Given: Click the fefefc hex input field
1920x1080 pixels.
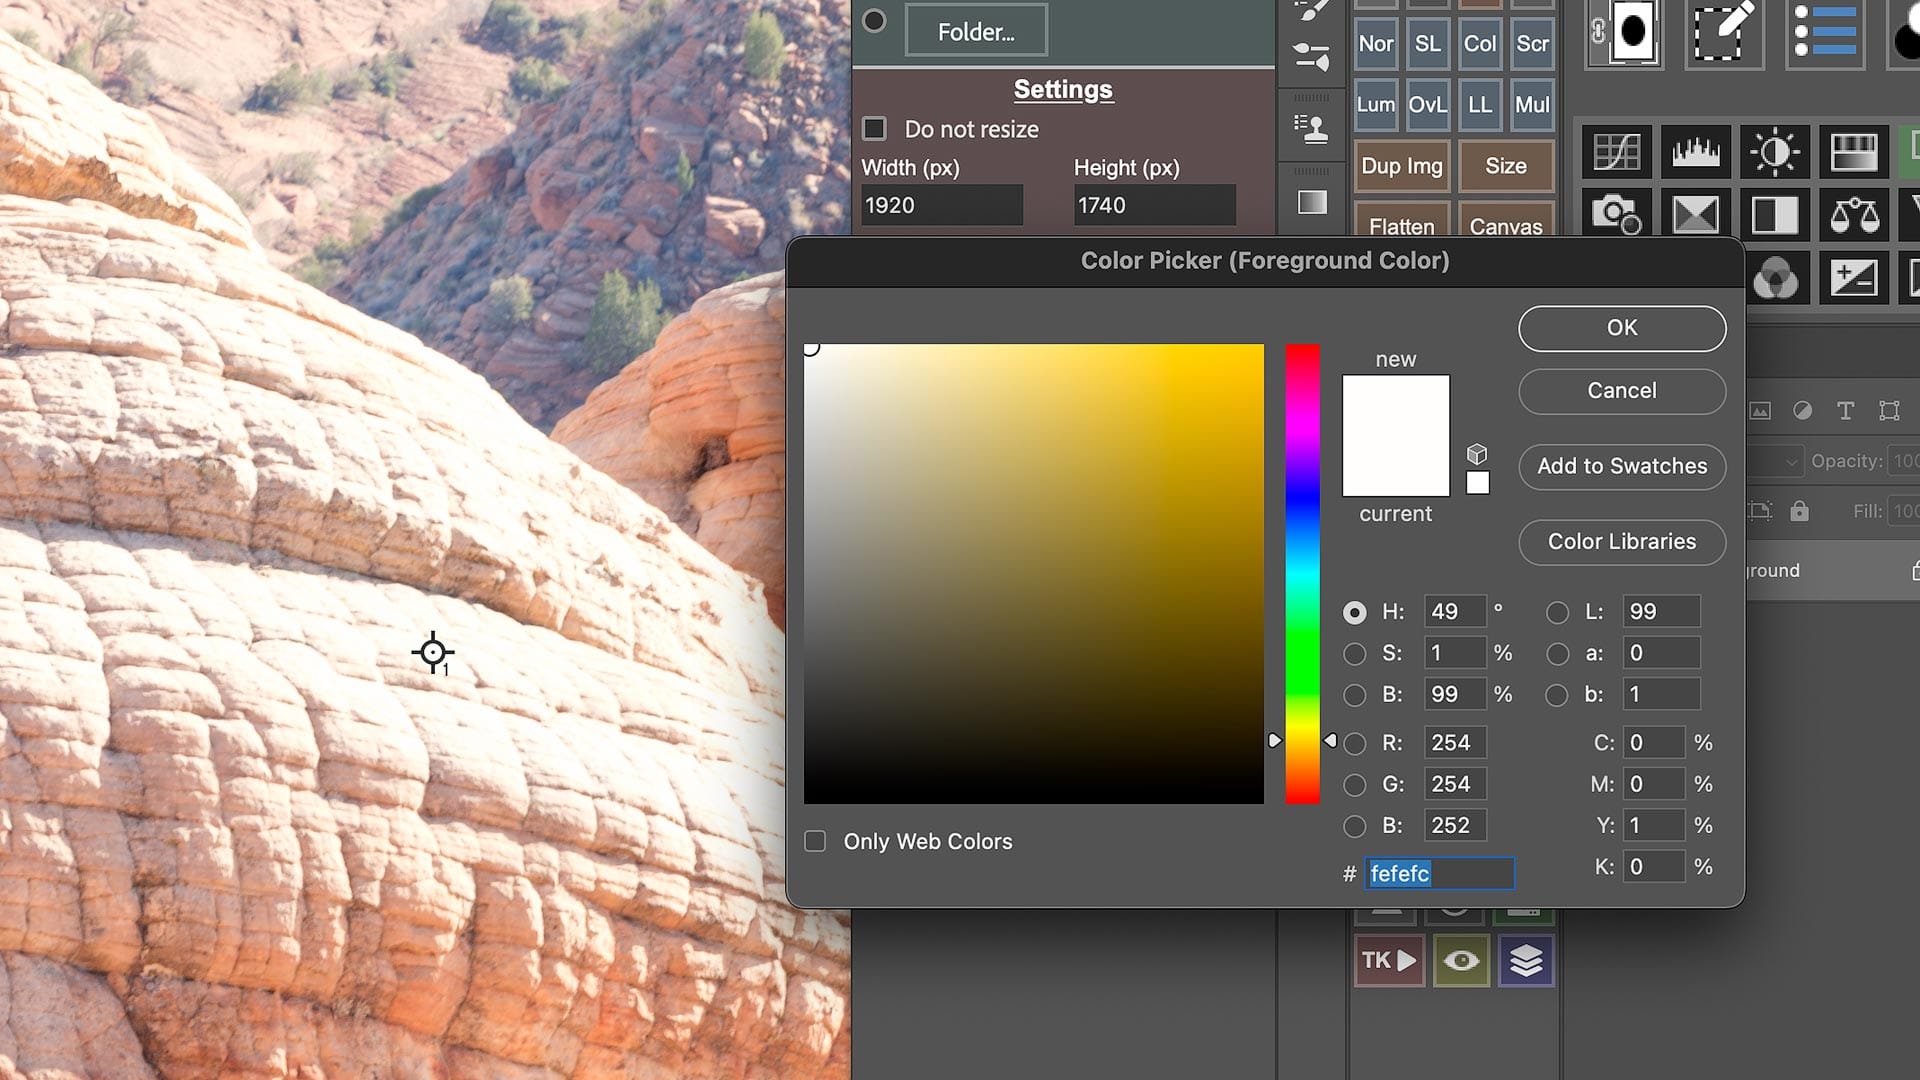Looking at the screenshot, I should tap(1438, 873).
